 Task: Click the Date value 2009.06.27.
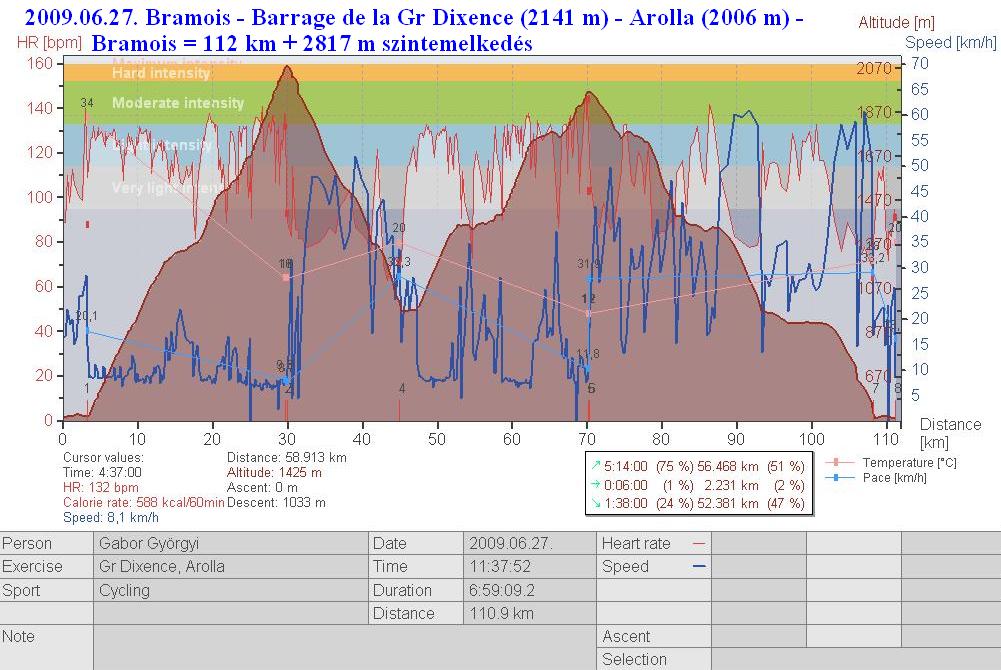tap(528, 543)
